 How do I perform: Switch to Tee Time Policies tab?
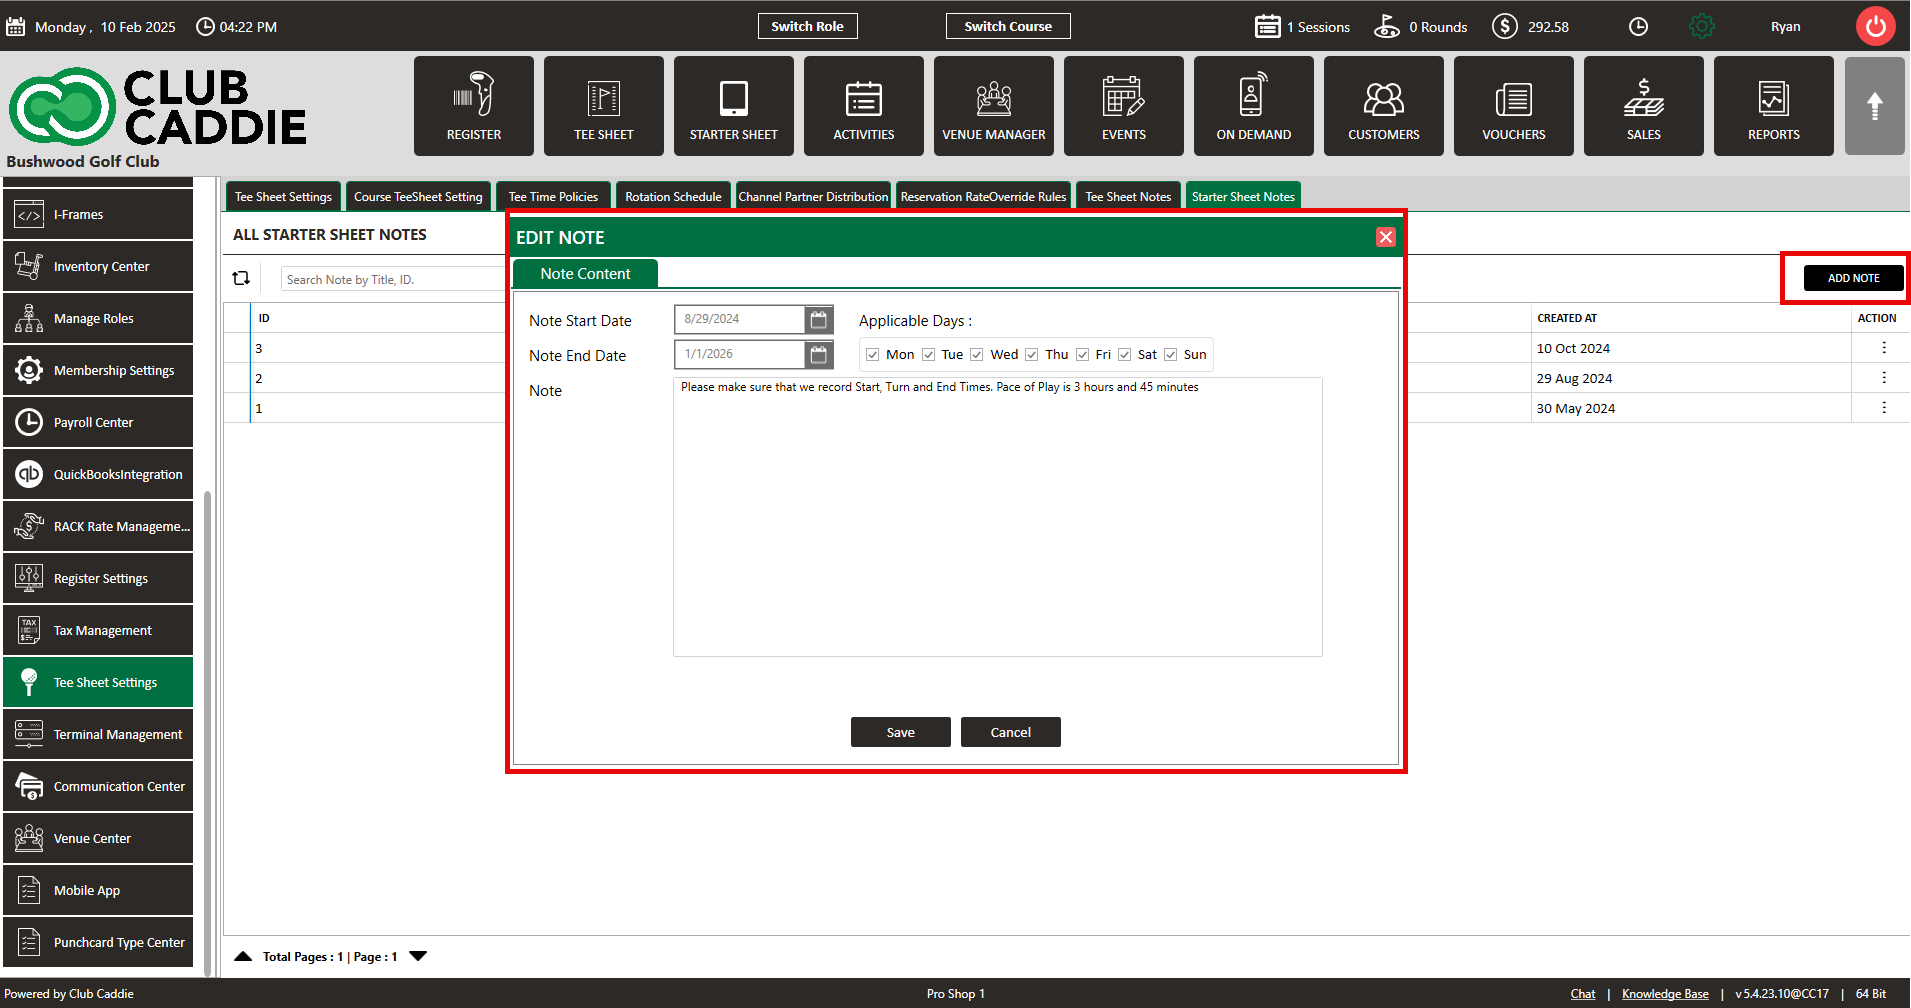553,197
